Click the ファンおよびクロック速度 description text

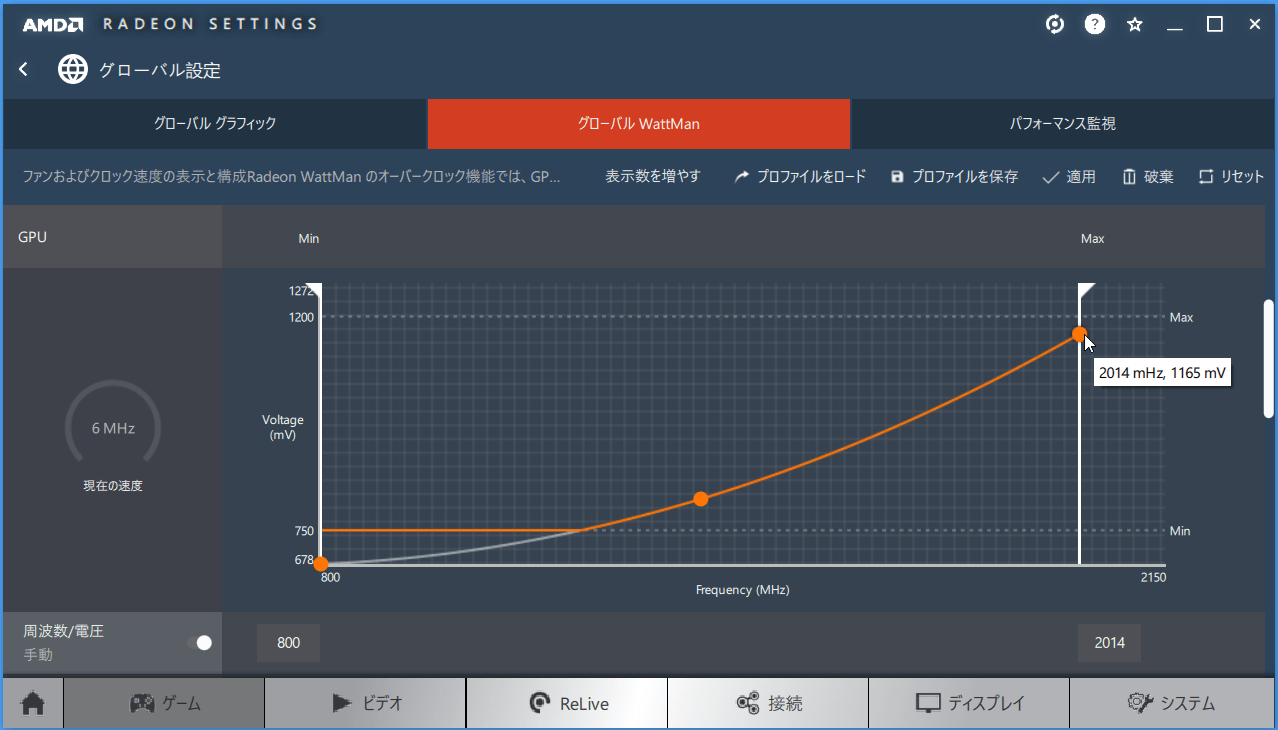click(x=292, y=176)
